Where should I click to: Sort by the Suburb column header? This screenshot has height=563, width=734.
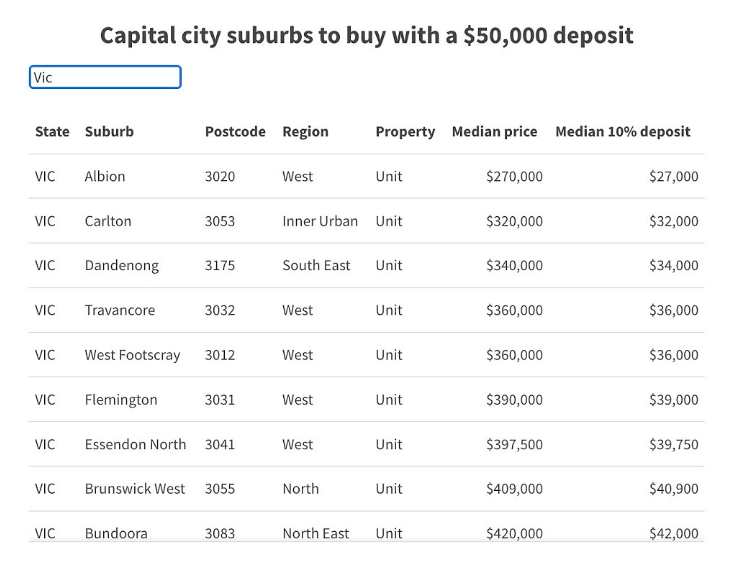pyautogui.click(x=109, y=132)
